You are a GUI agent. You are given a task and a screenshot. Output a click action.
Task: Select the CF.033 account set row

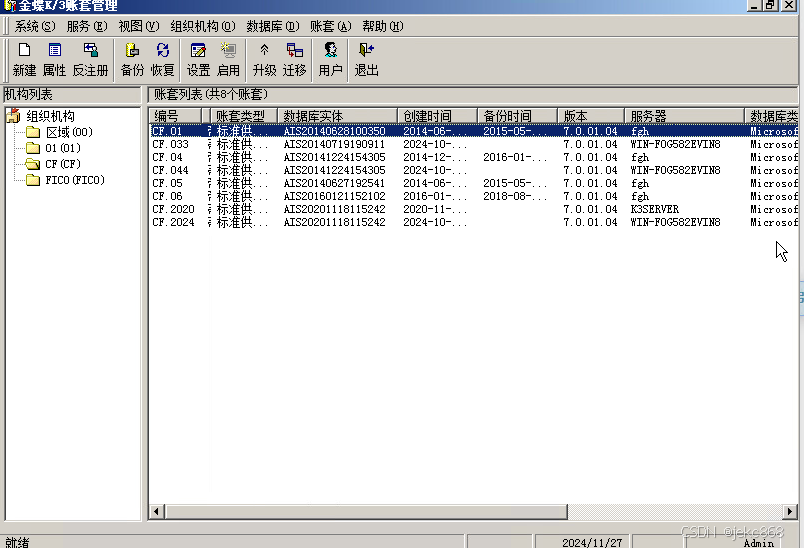474,144
